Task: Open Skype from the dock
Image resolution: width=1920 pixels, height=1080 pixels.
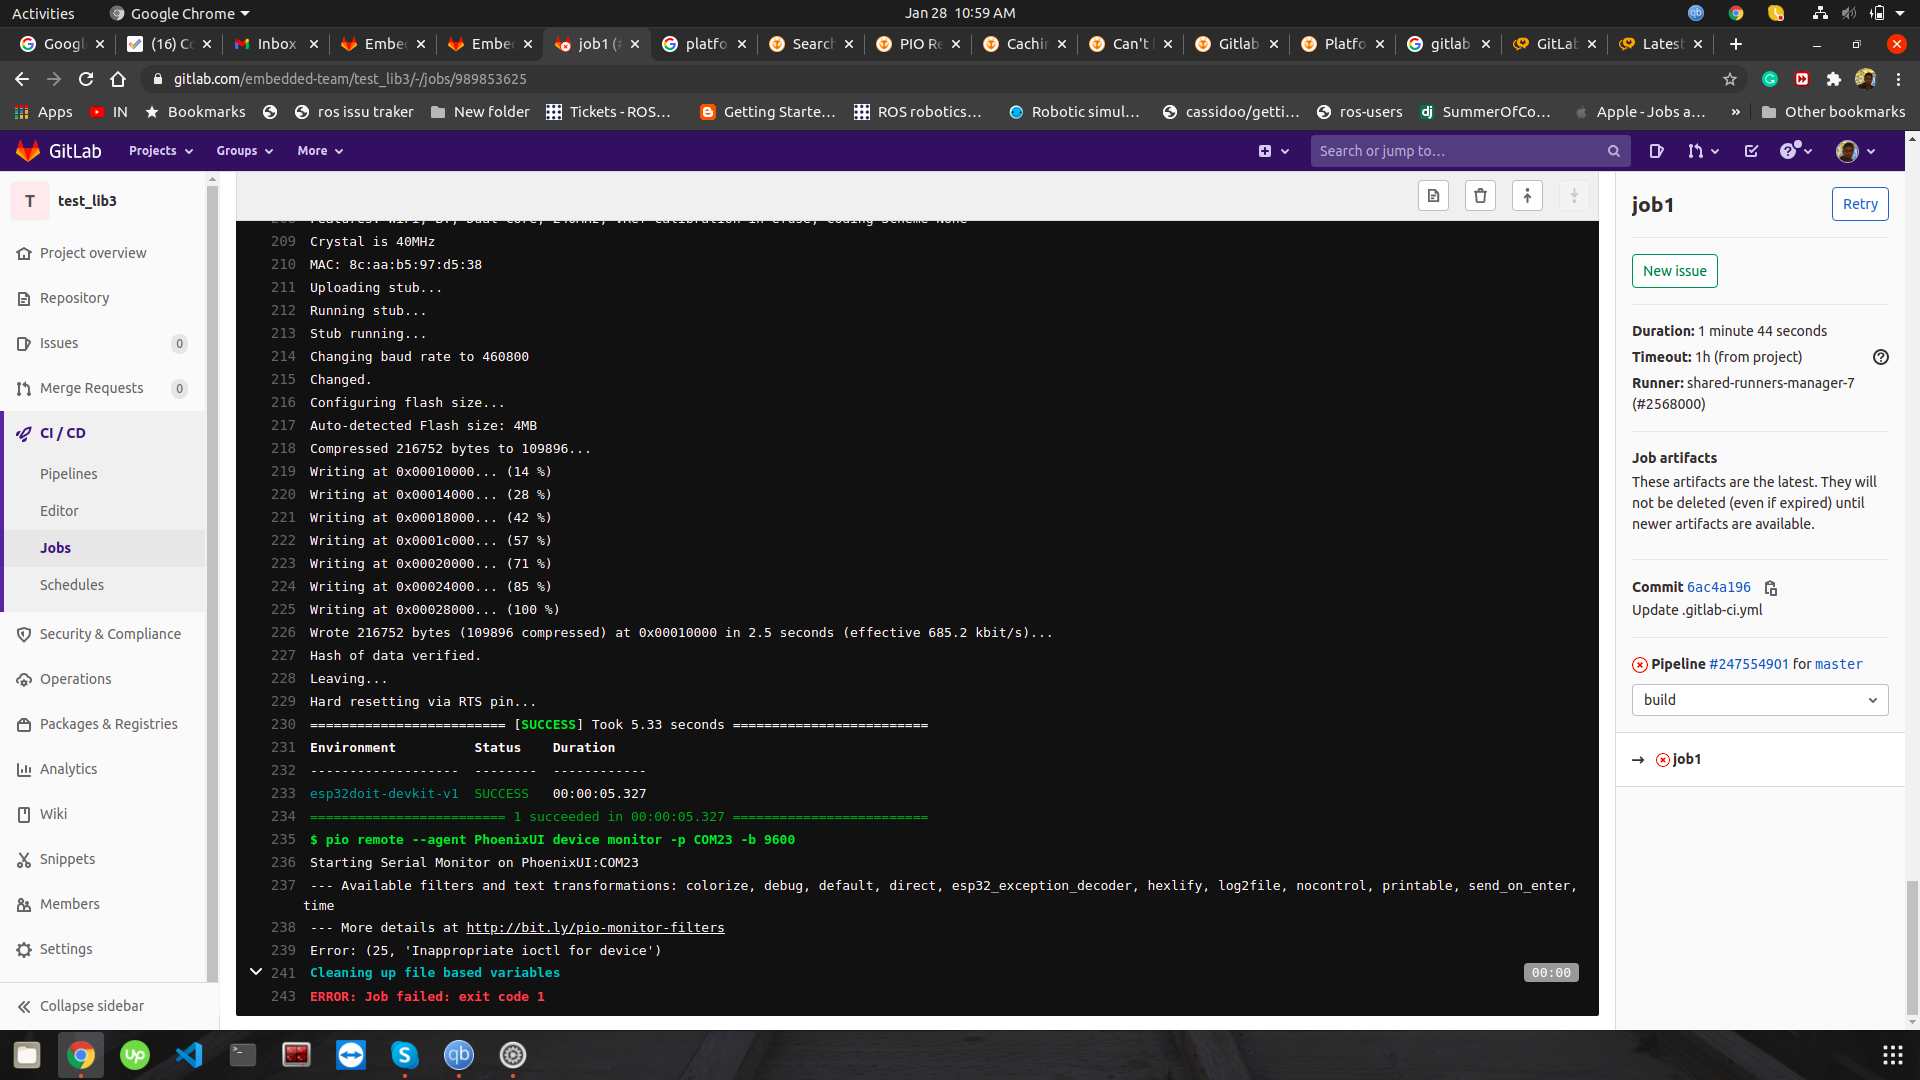Action: [404, 1055]
